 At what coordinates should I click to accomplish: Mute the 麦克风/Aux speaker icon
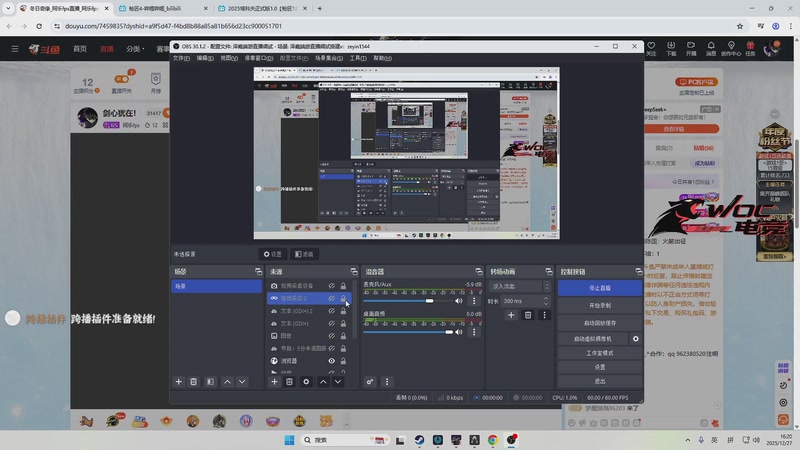[x=459, y=301]
